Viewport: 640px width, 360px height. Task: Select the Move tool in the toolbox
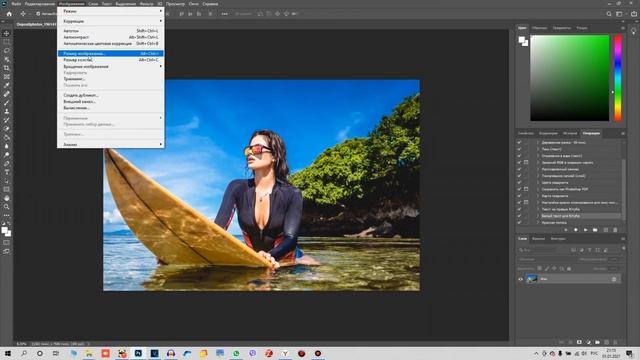(7, 33)
